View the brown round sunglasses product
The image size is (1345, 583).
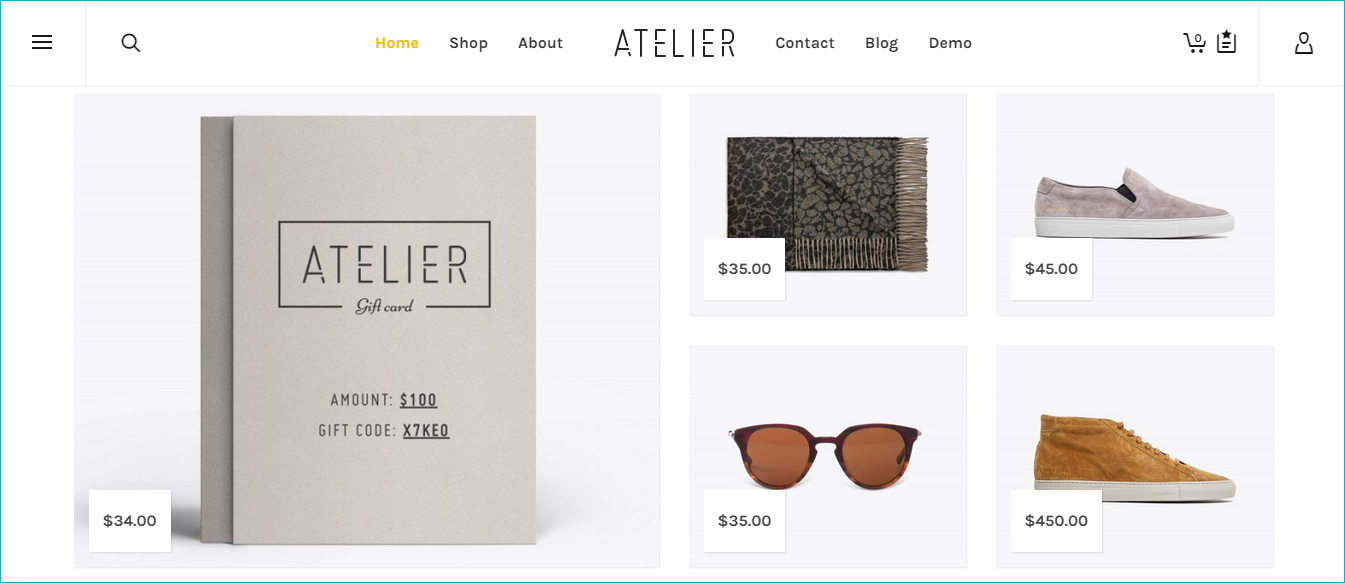828,456
